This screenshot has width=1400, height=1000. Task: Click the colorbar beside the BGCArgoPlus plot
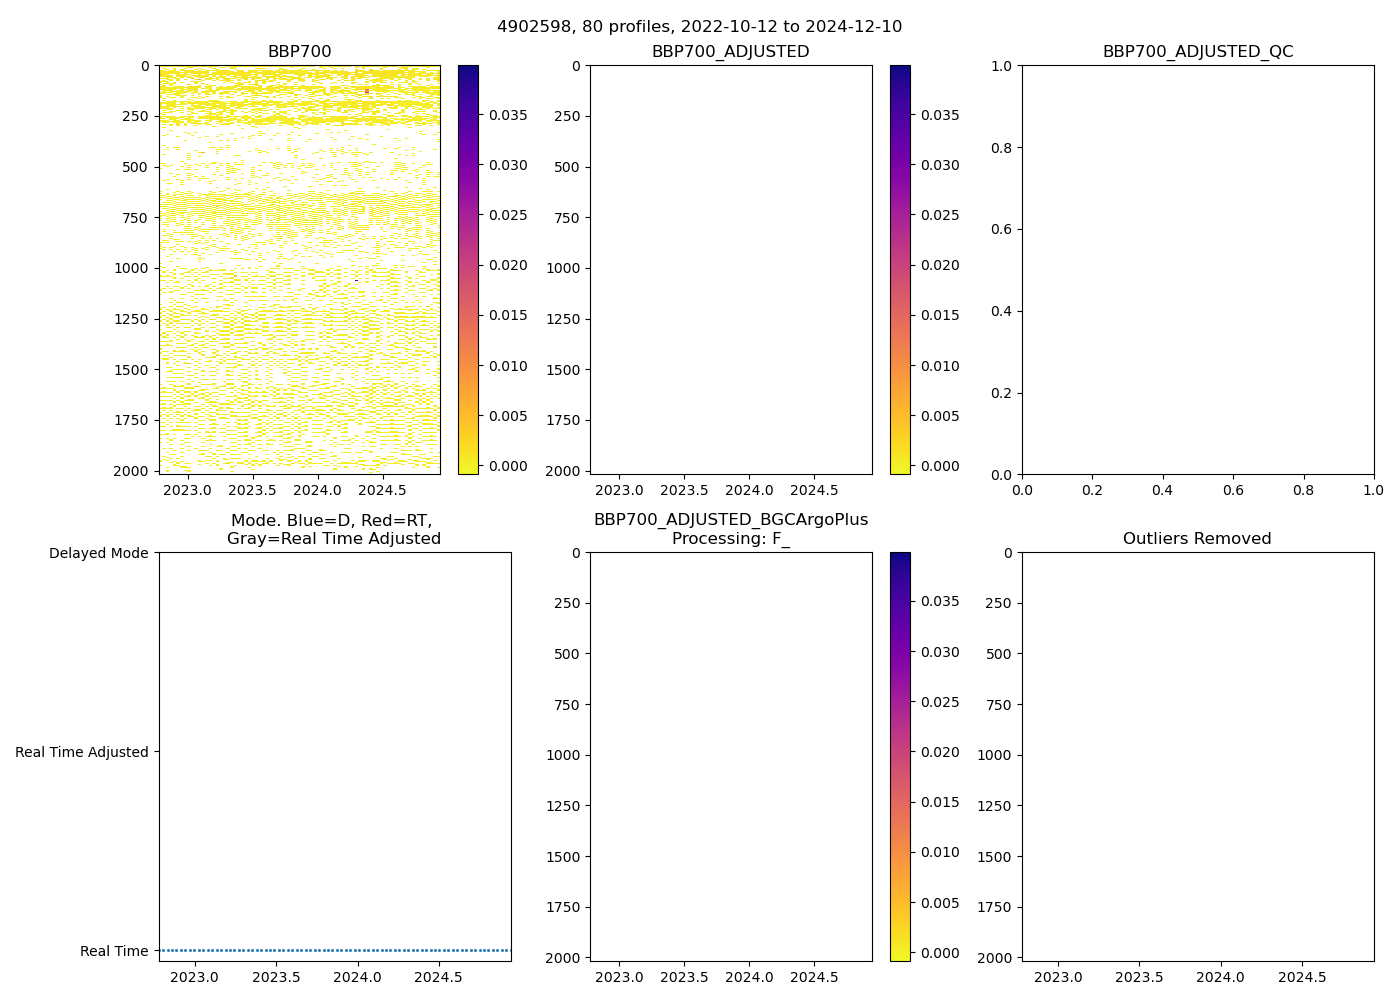(x=900, y=757)
